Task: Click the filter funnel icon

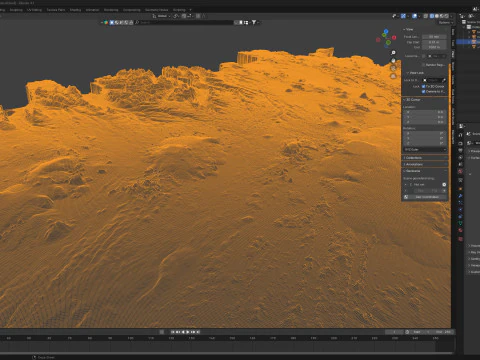Action: pyautogui.click(x=254, y=22)
